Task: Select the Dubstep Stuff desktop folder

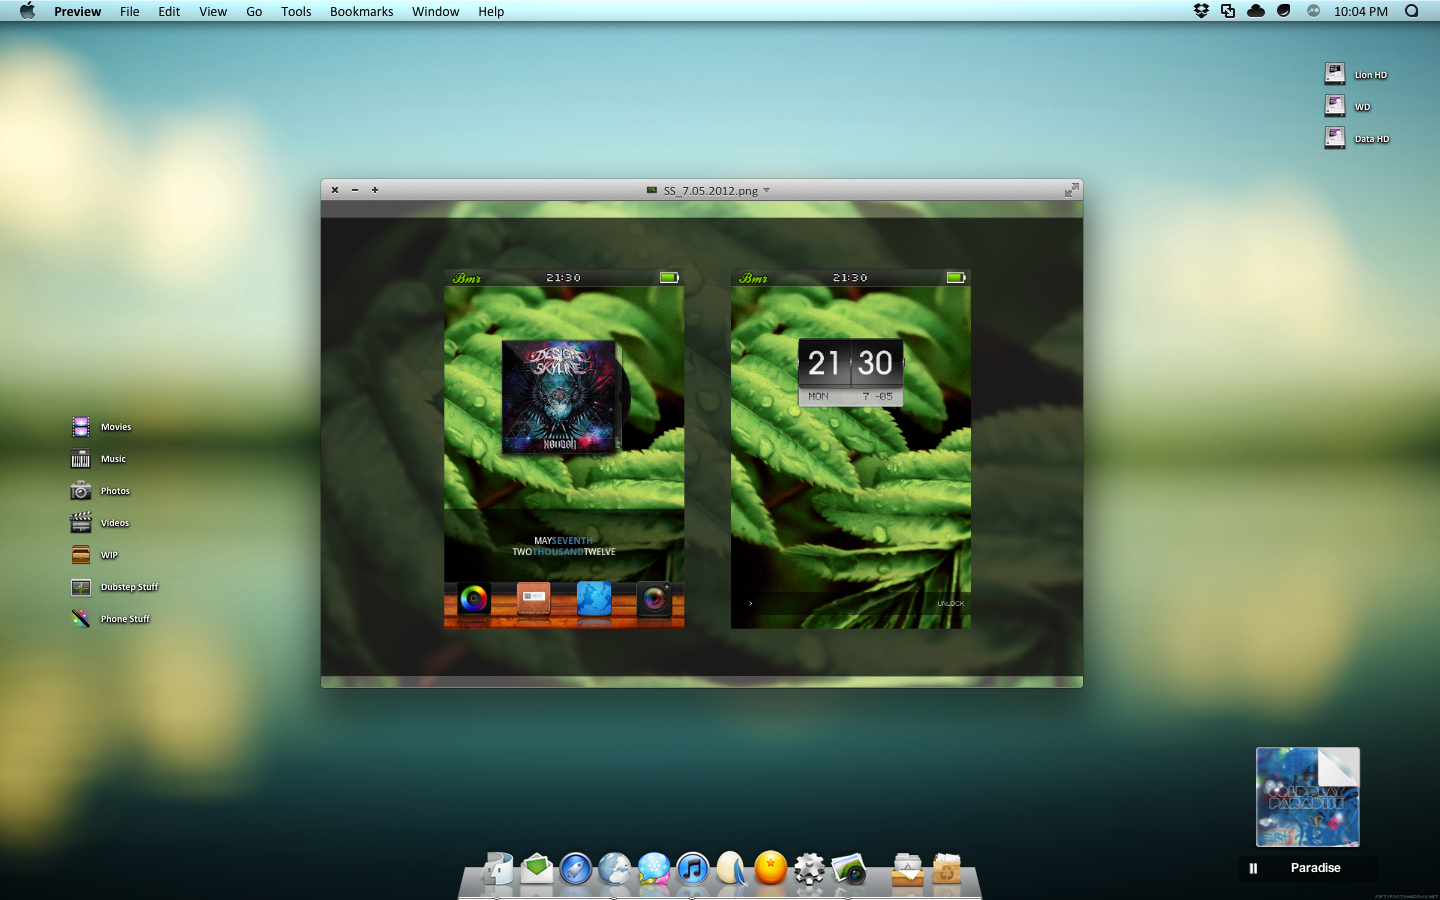Action: [x=81, y=587]
